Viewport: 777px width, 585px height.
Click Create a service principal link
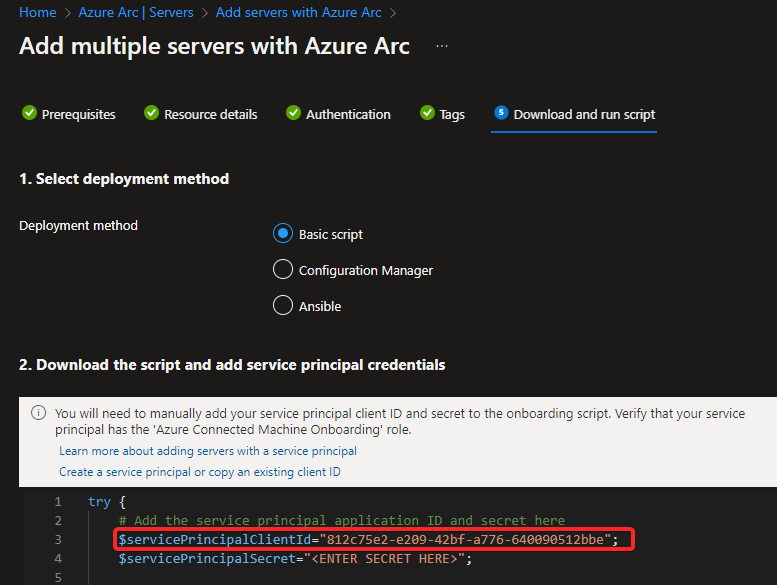pos(200,472)
